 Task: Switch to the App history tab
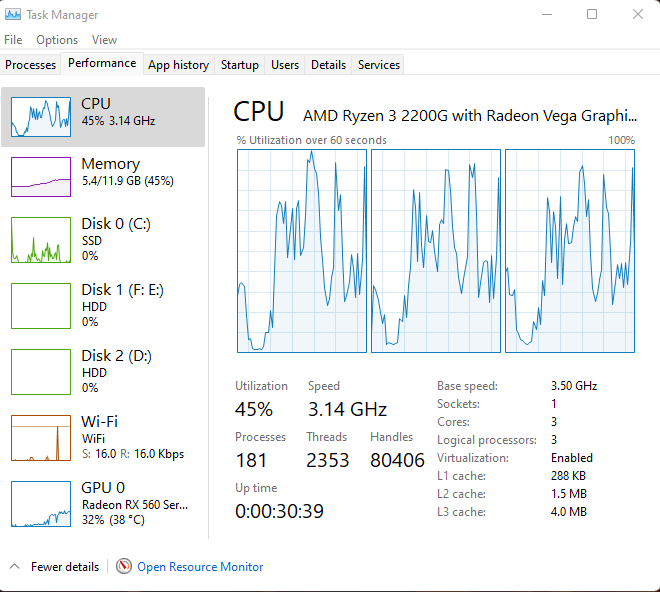tap(178, 65)
